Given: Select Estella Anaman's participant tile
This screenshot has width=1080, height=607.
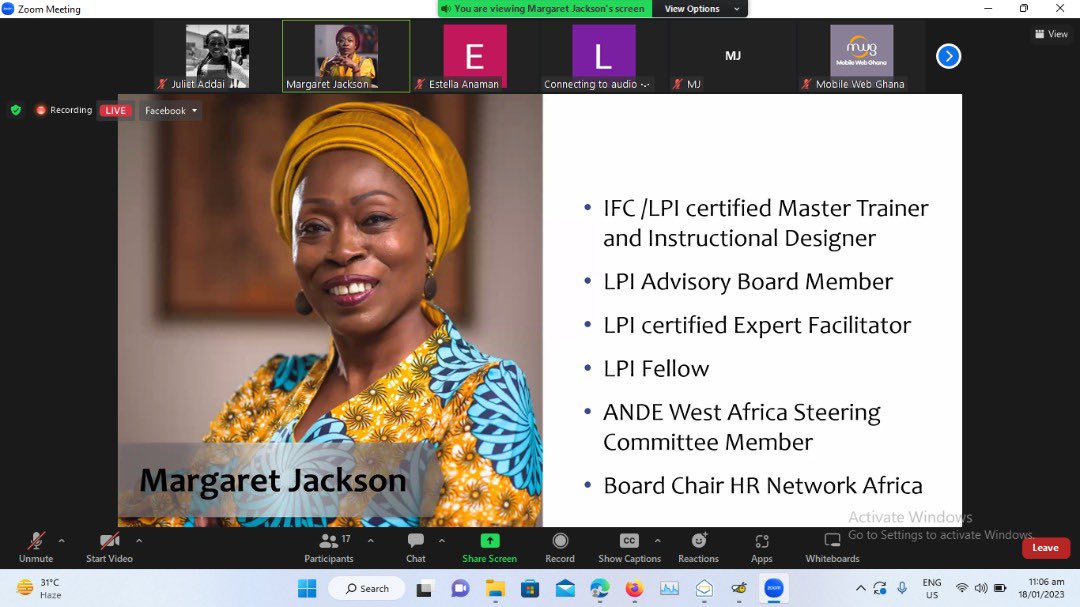Looking at the screenshot, I should click(475, 56).
